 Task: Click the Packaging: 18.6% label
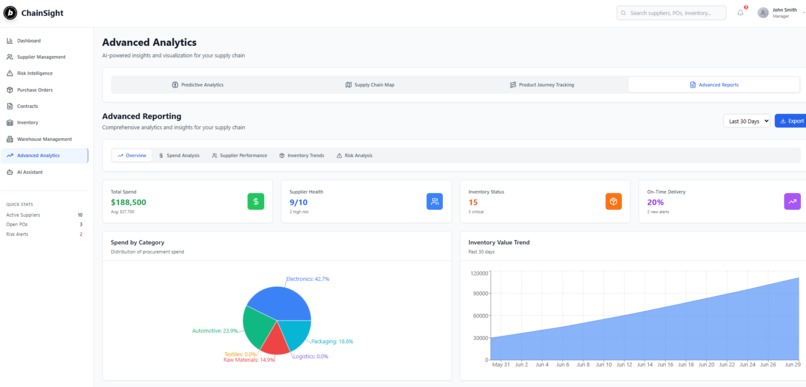(332, 341)
